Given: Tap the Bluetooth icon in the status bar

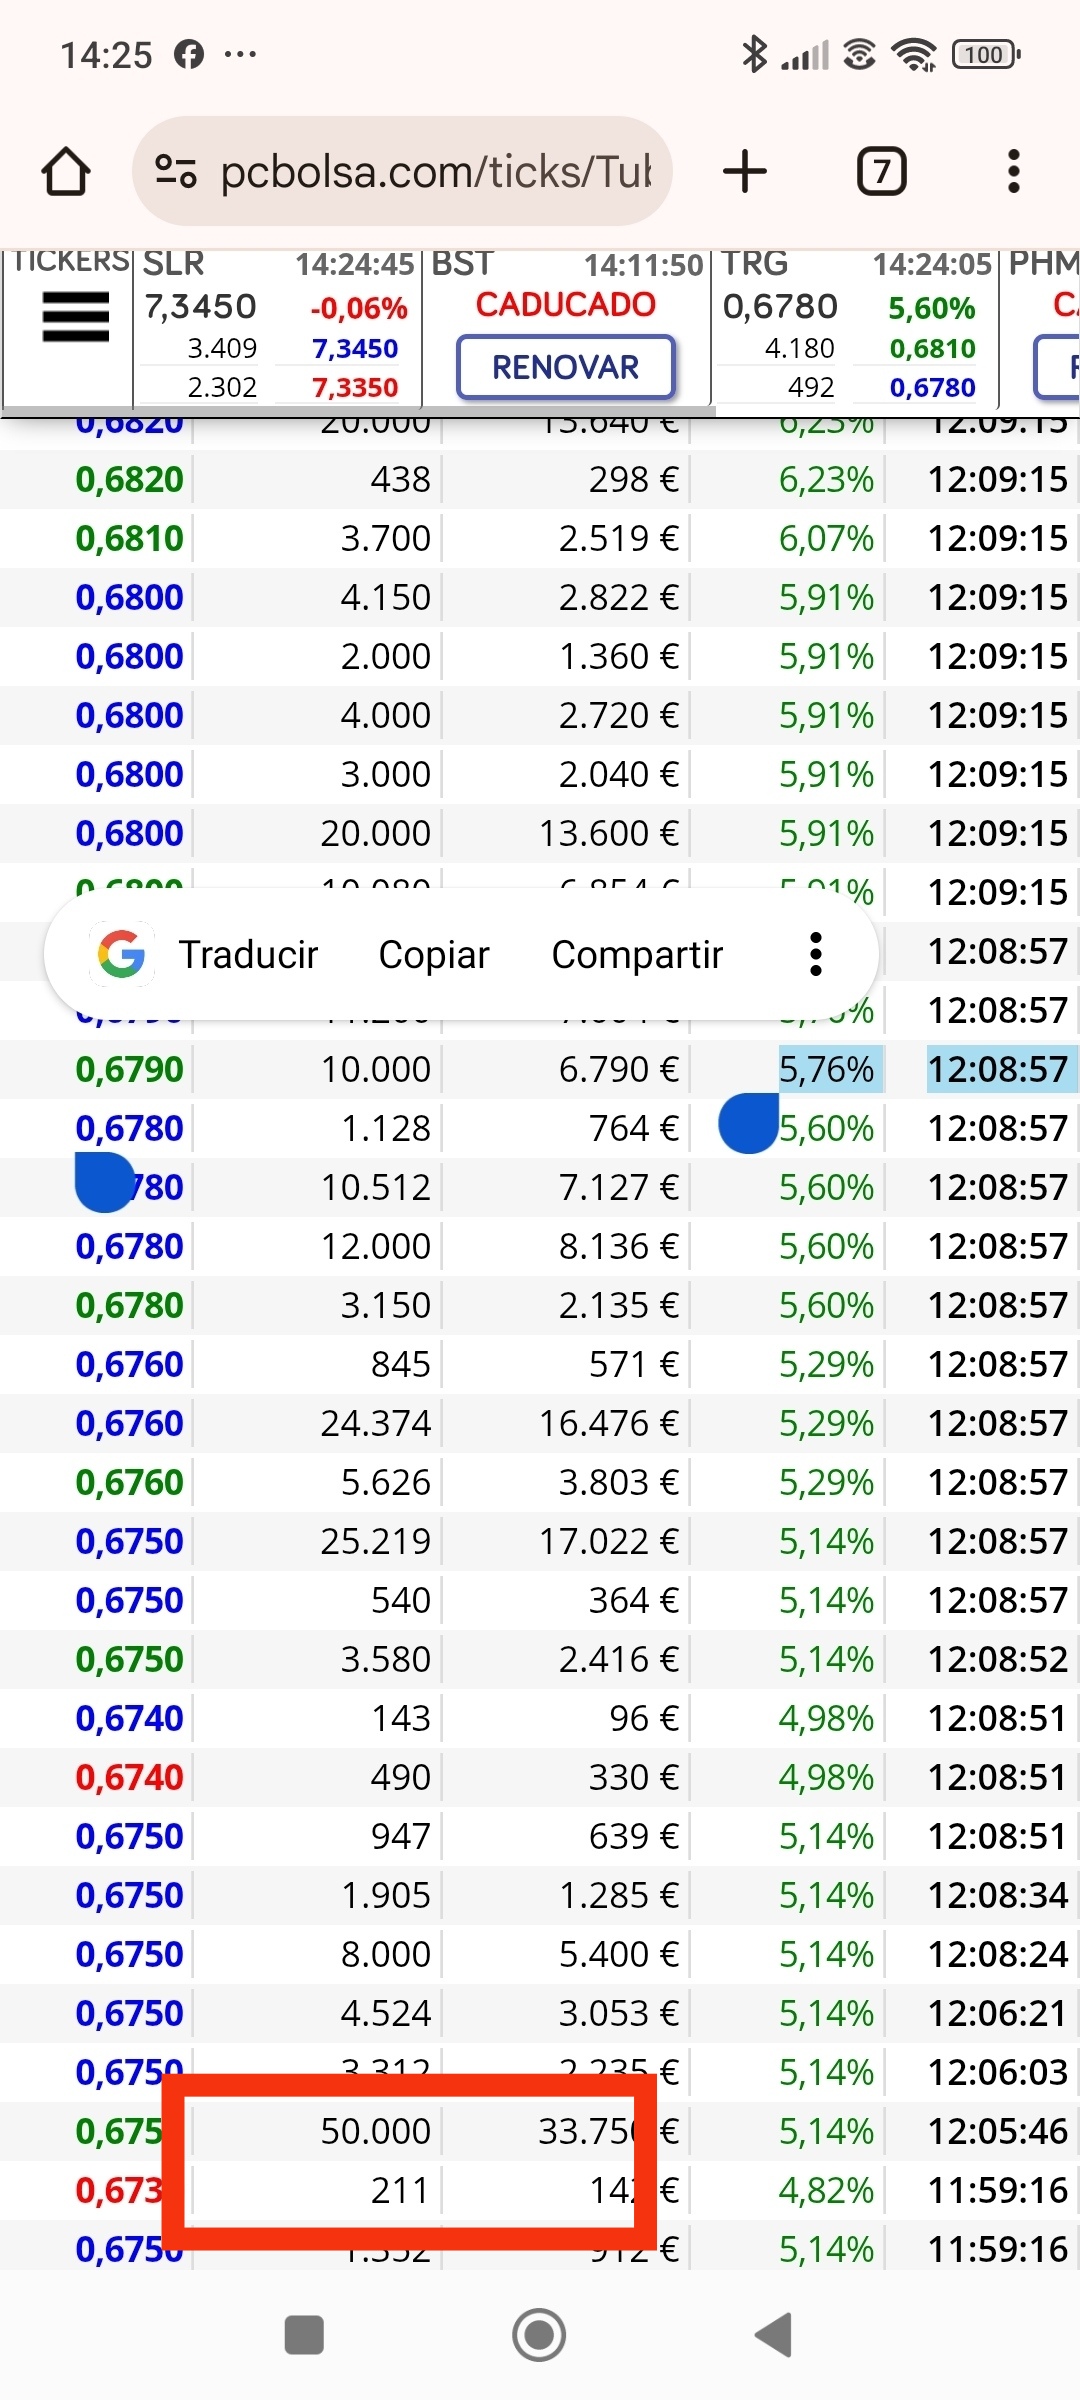Looking at the screenshot, I should (754, 53).
